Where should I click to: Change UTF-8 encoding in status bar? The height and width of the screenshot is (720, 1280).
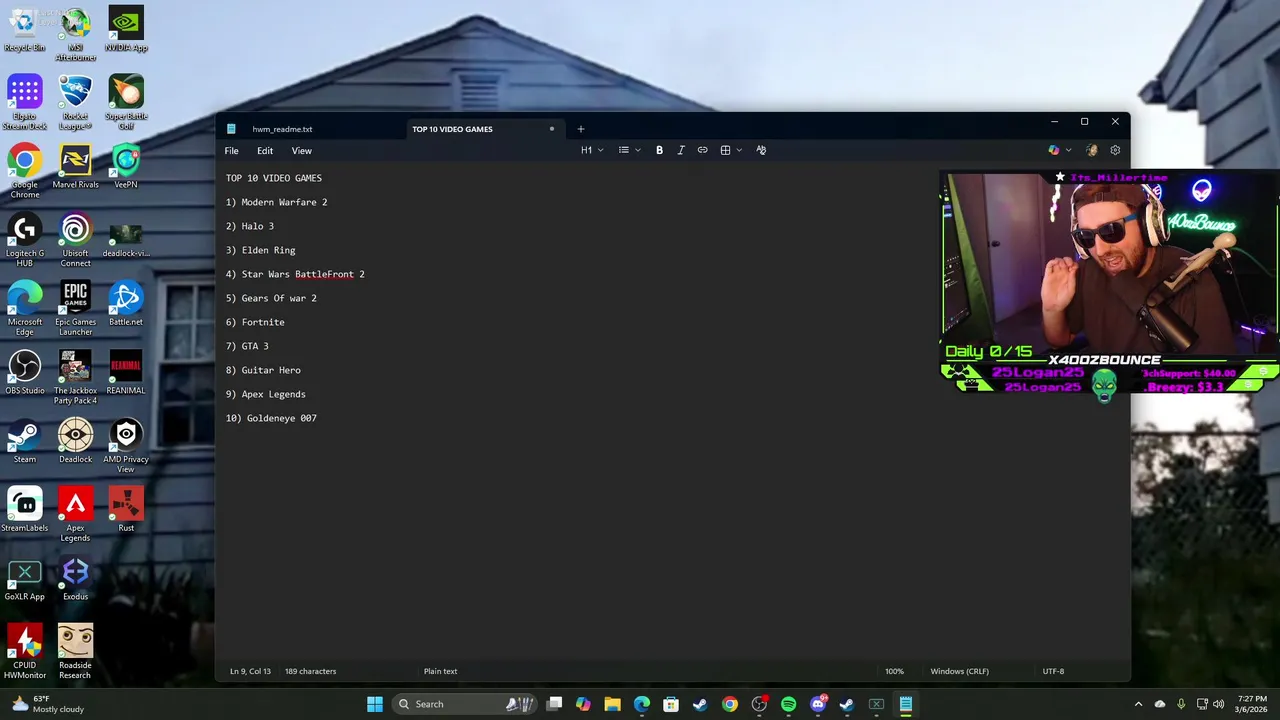(x=1053, y=671)
